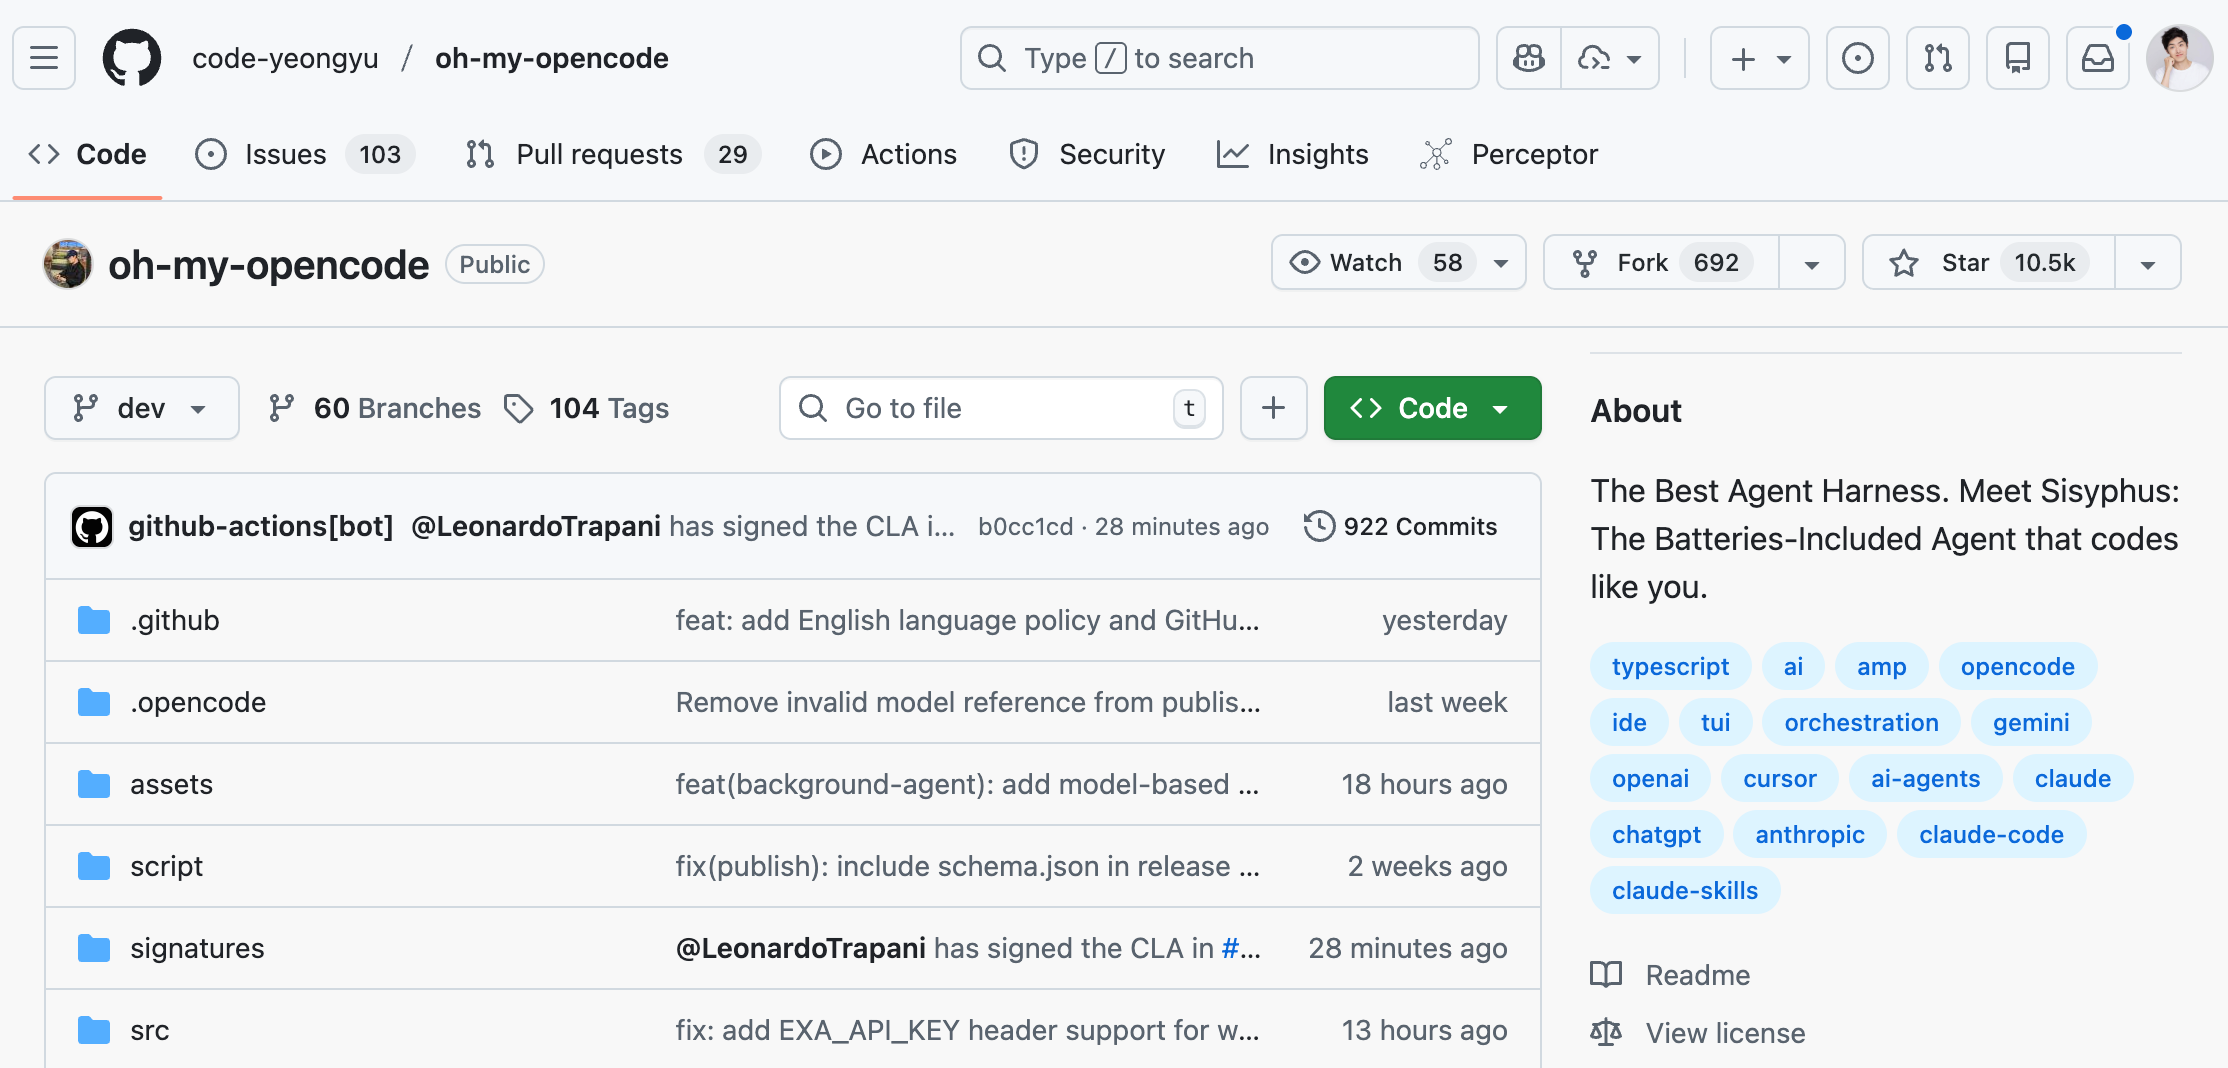Select the typescript topic tag
This screenshot has height=1068, width=2228.
1670,666
